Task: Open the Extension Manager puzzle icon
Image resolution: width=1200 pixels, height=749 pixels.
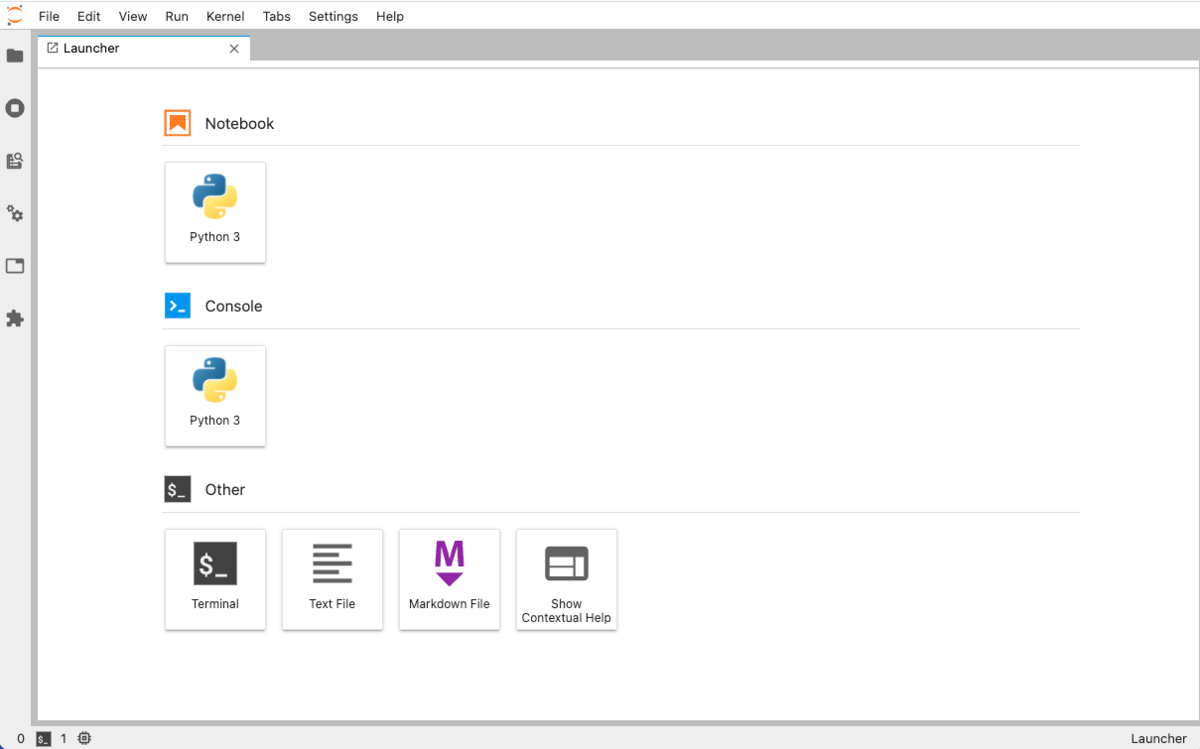Action: pyautogui.click(x=15, y=319)
